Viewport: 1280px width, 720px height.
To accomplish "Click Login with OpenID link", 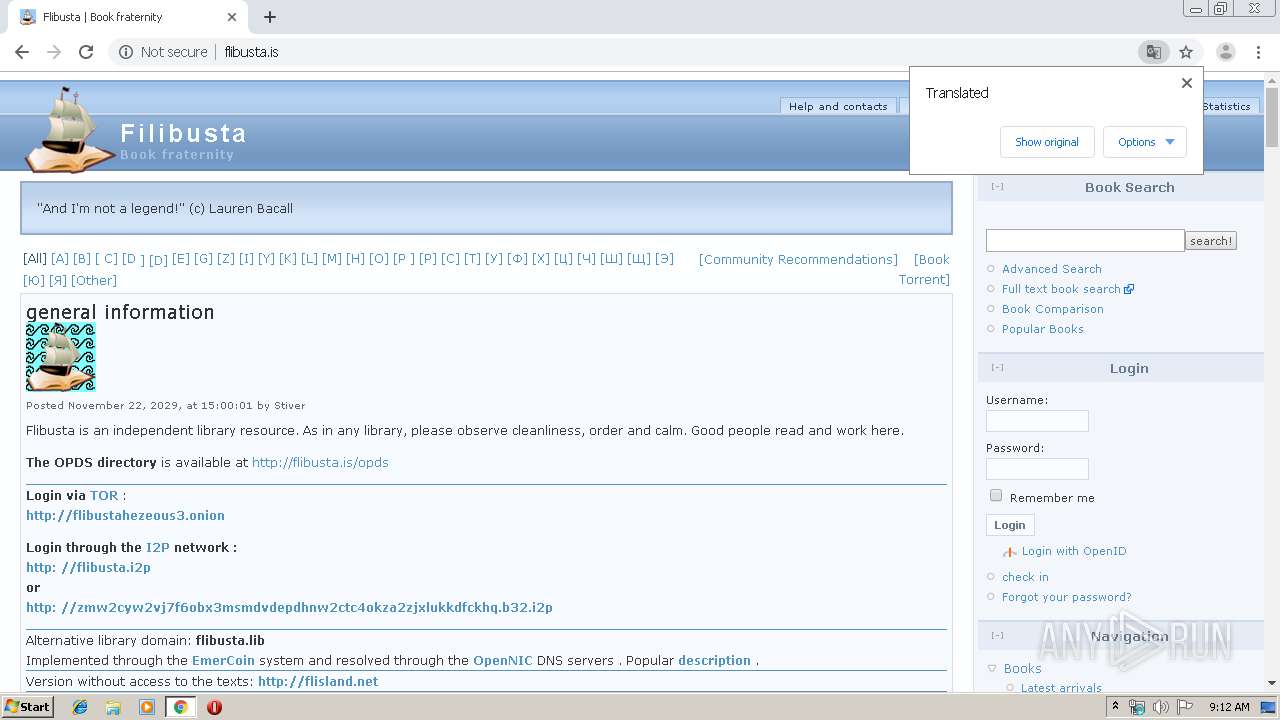I will tap(1074, 551).
